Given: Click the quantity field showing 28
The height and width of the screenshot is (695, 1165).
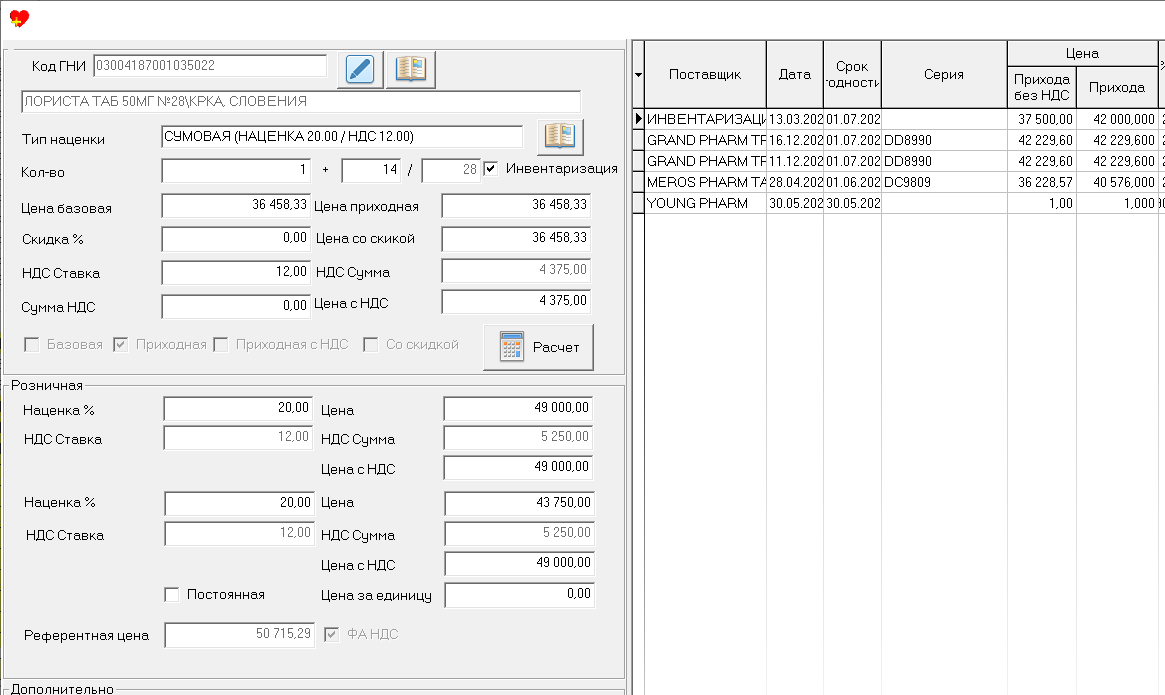Looking at the screenshot, I should click(x=451, y=170).
